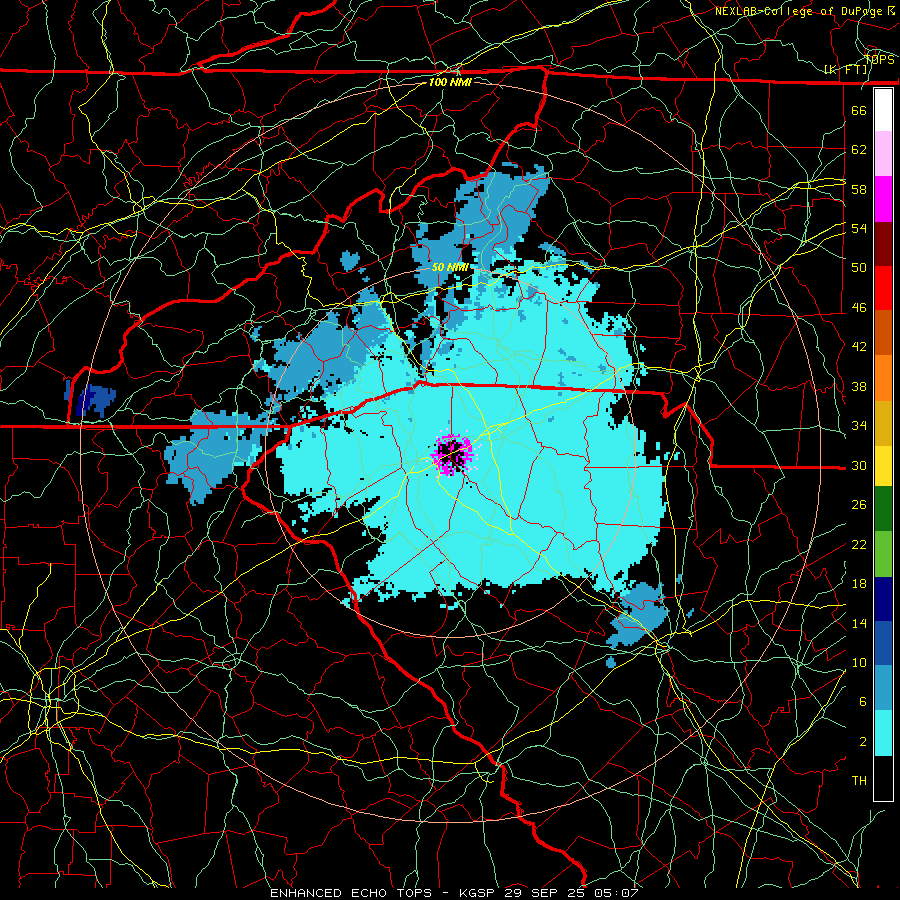900x900 pixels.
Task: Click the yellow 34 kft legend swatch
Action: coord(883,466)
